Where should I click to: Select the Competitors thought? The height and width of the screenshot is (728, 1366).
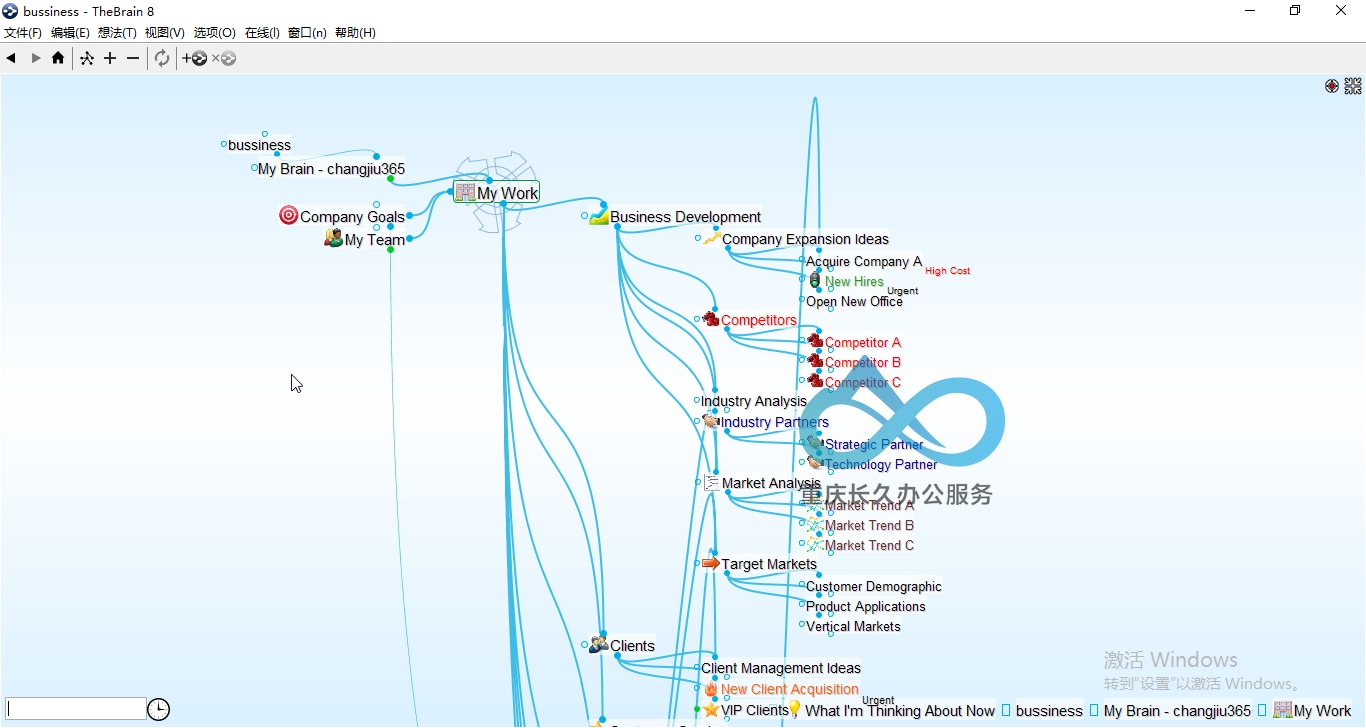tap(758, 320)
